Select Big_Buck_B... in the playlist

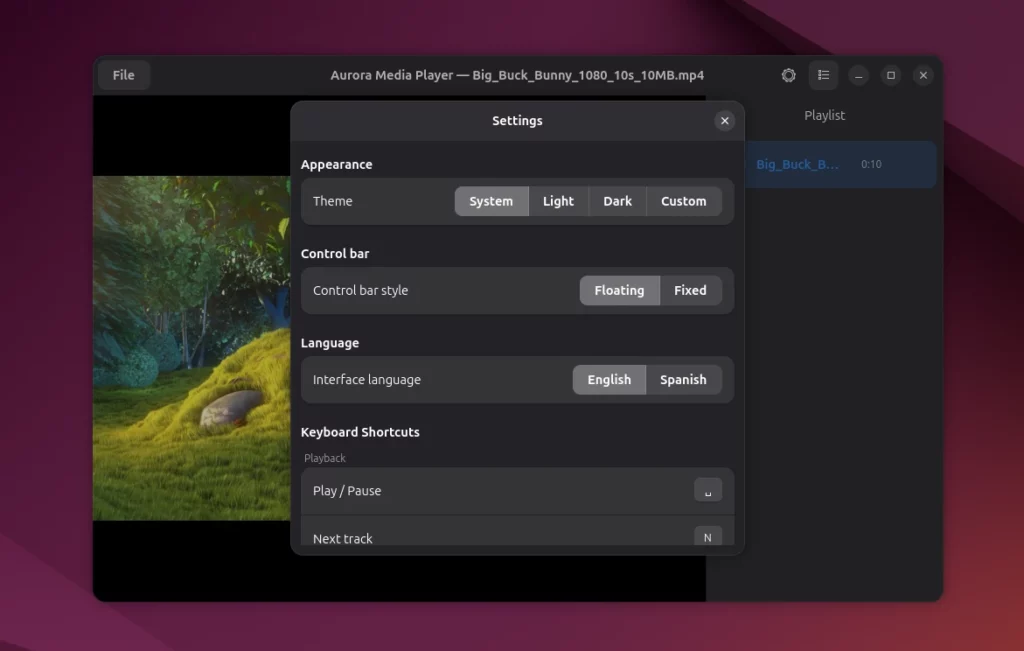coord(840,164)
